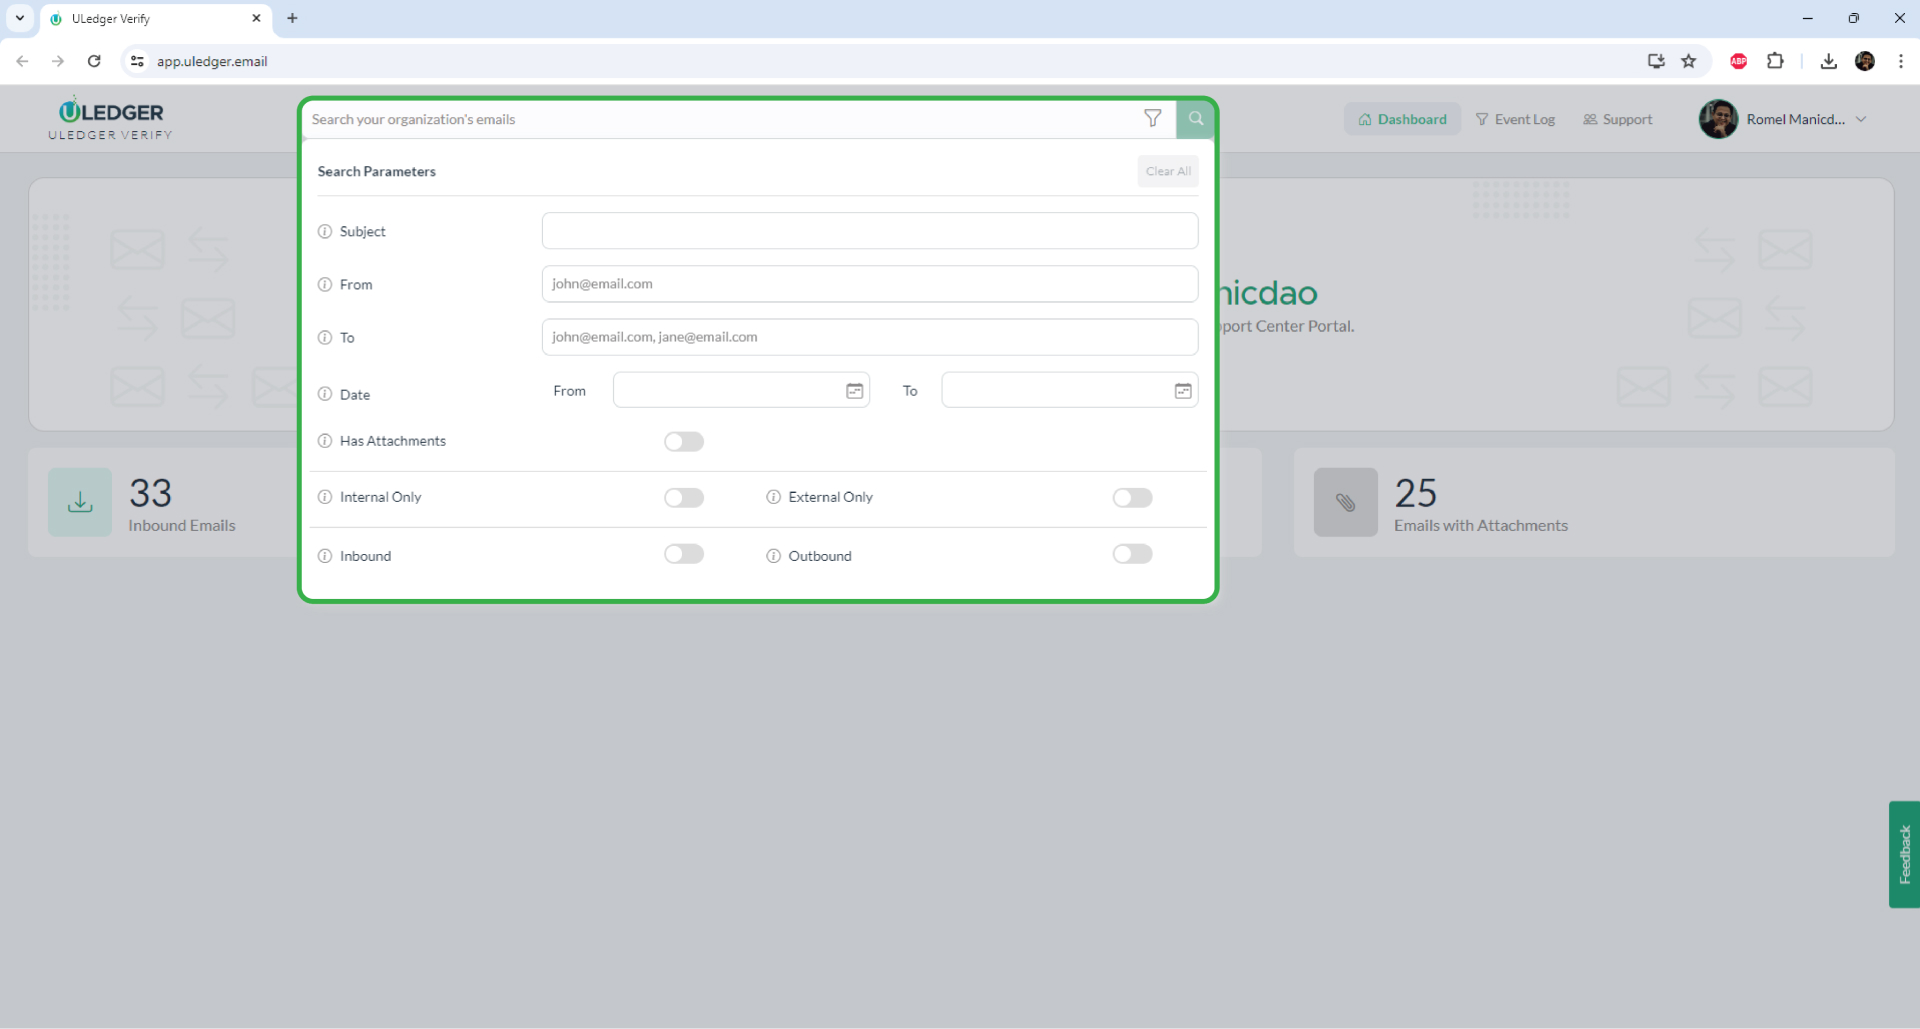Click the paperclip Emails with Attachments icon
The width and height of the screenshot is (1920, 1029).
pyautogui.click(x=1346, y=502)
